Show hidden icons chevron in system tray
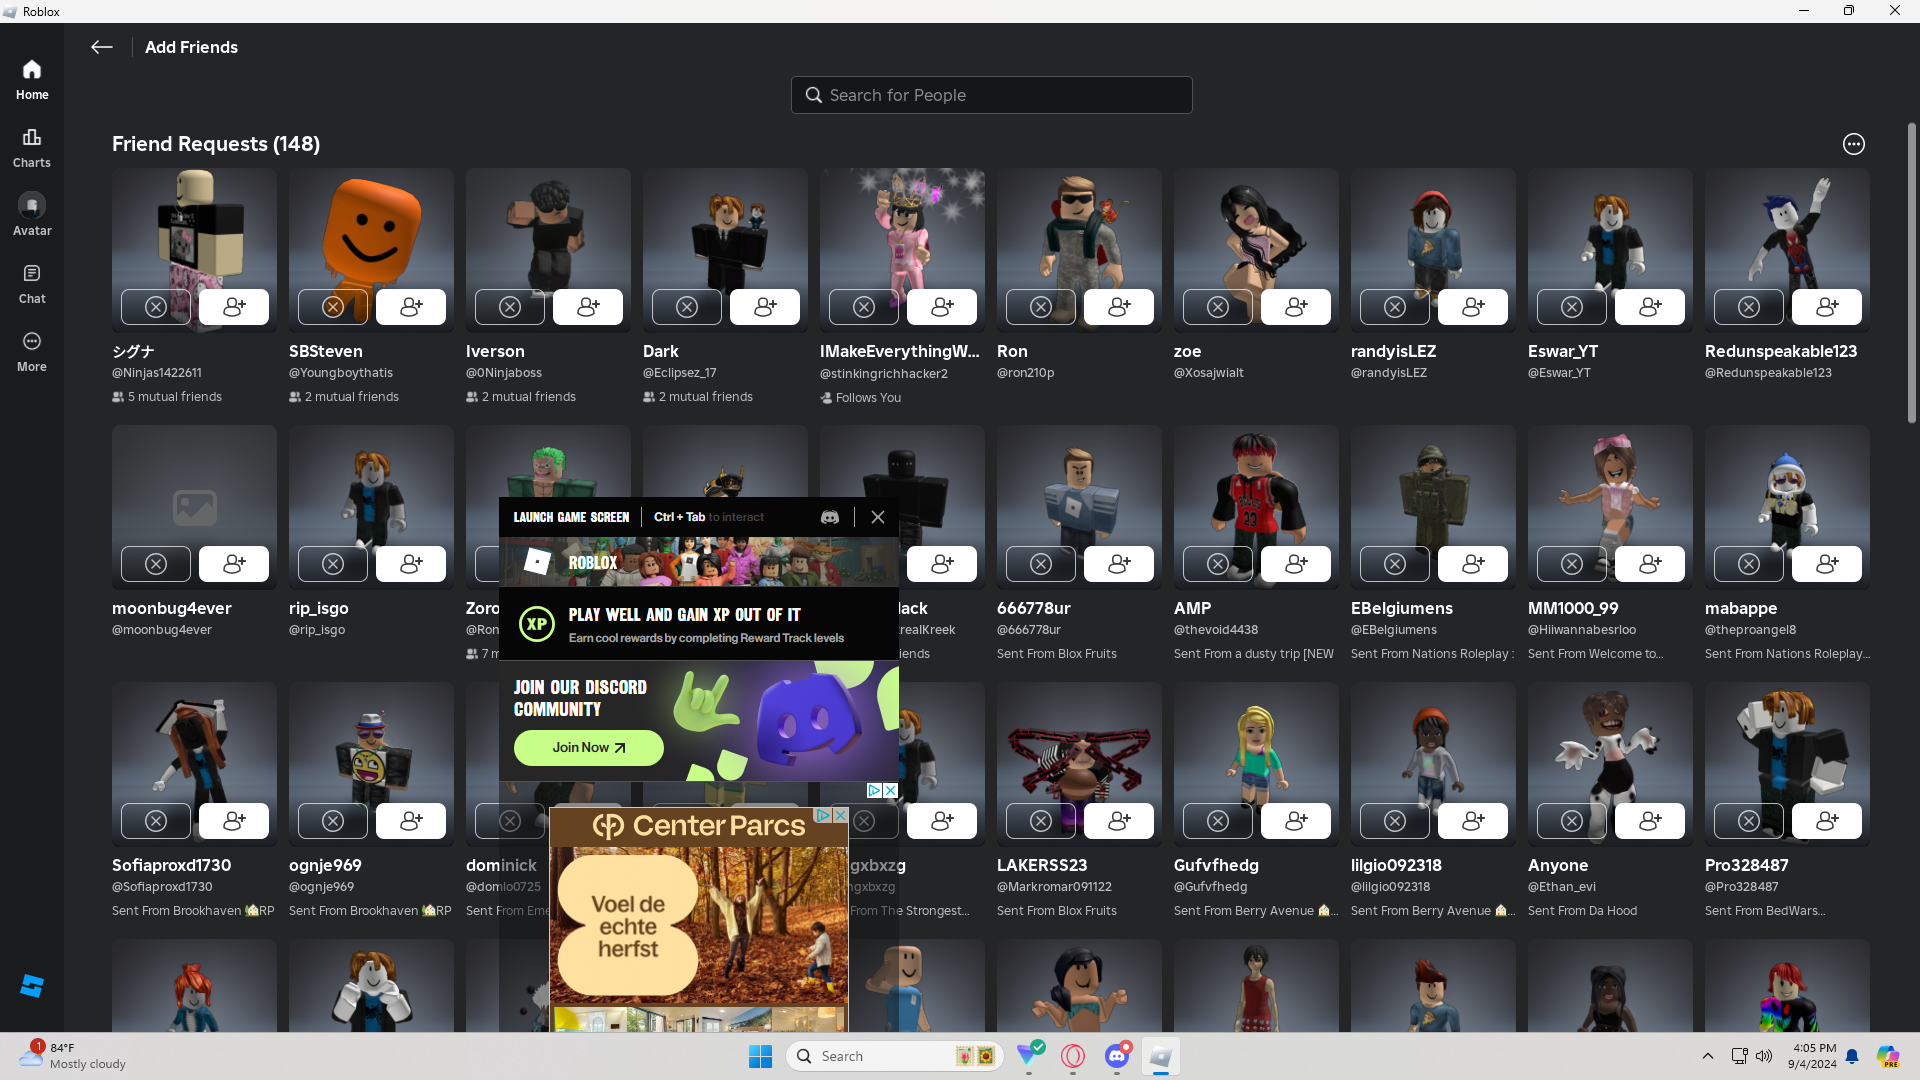The image size is (1920, 1080). tap(1708, 1056)
